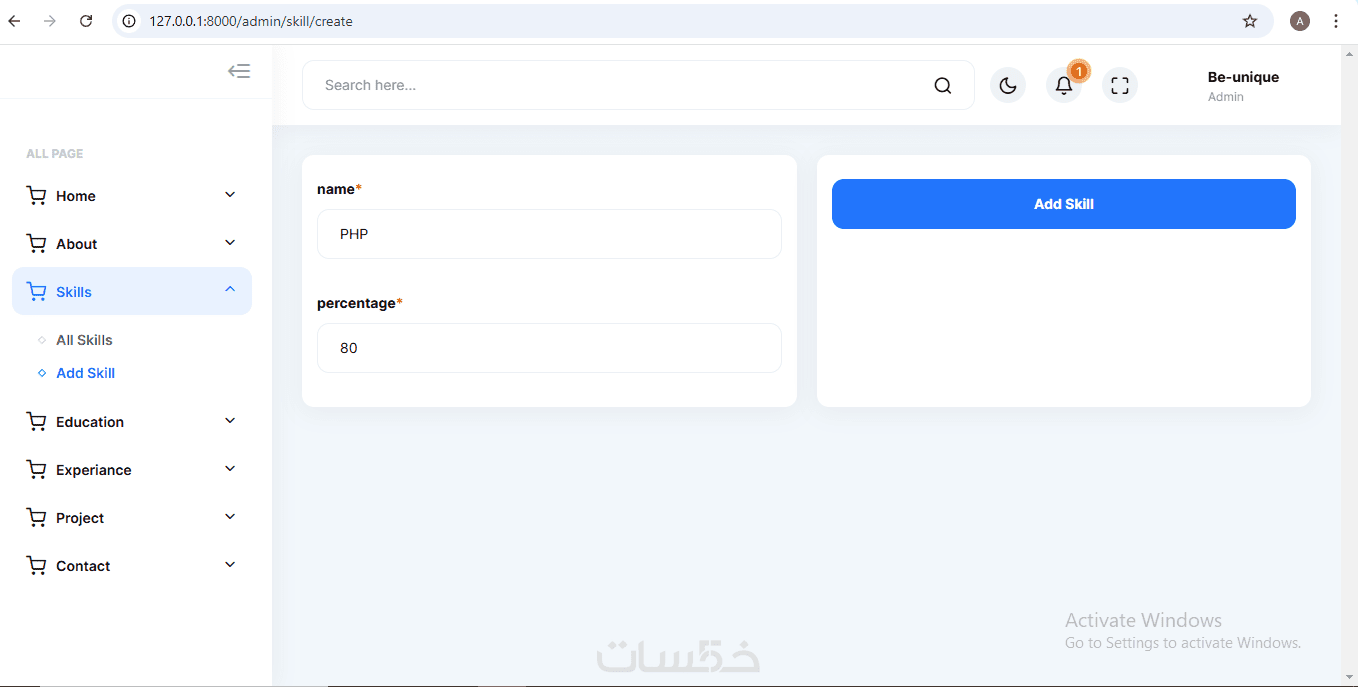Select the Add Skill submenu link
This screenshot has height=687, width=1358.
pos(85,373)
